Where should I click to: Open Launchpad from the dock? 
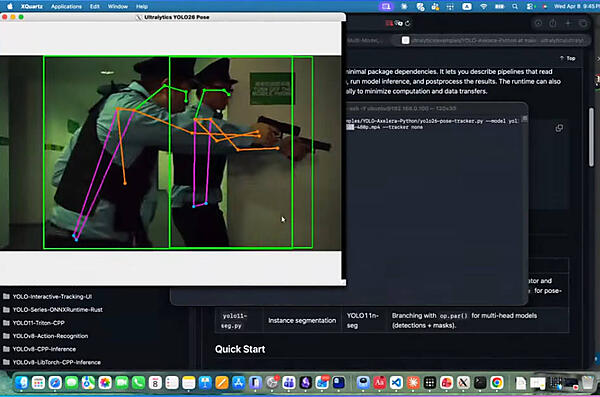coord(39,382)
